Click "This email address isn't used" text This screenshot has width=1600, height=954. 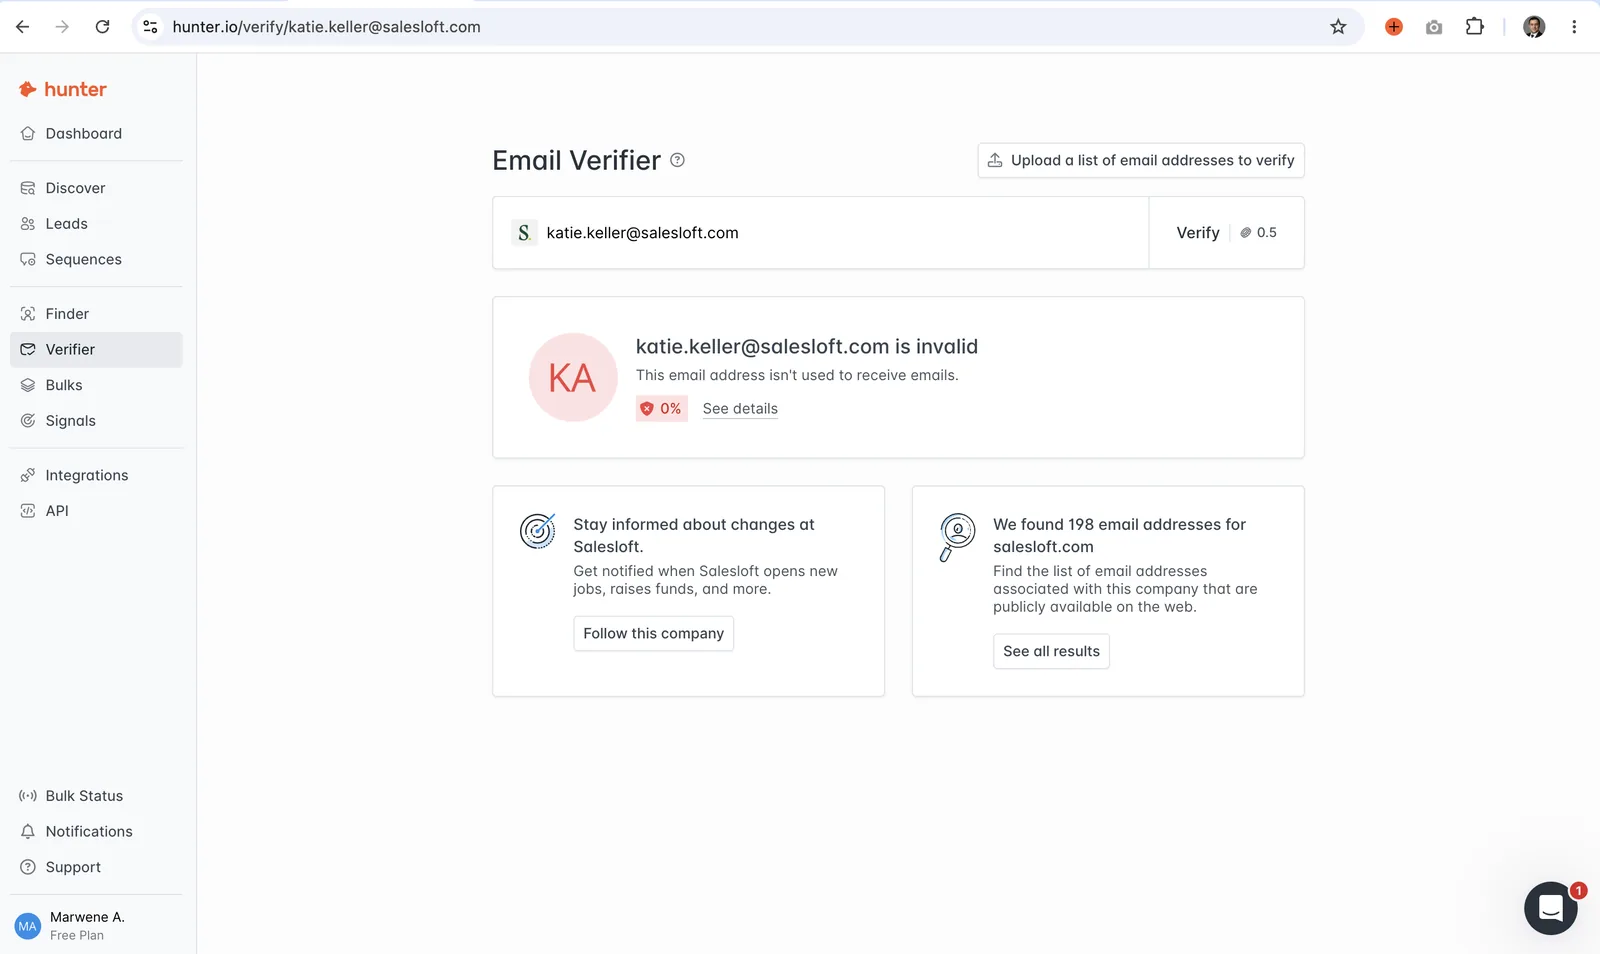pyautogui.click(x=797, y=376)
